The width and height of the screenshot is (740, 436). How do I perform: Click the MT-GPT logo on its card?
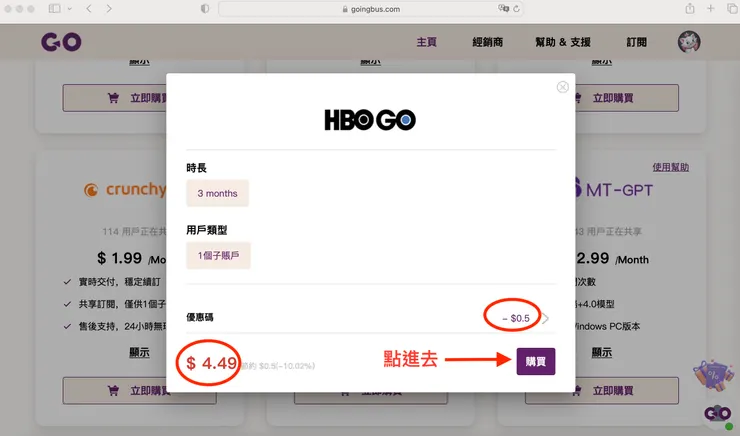pyautogui.click(x=614, y=190)
